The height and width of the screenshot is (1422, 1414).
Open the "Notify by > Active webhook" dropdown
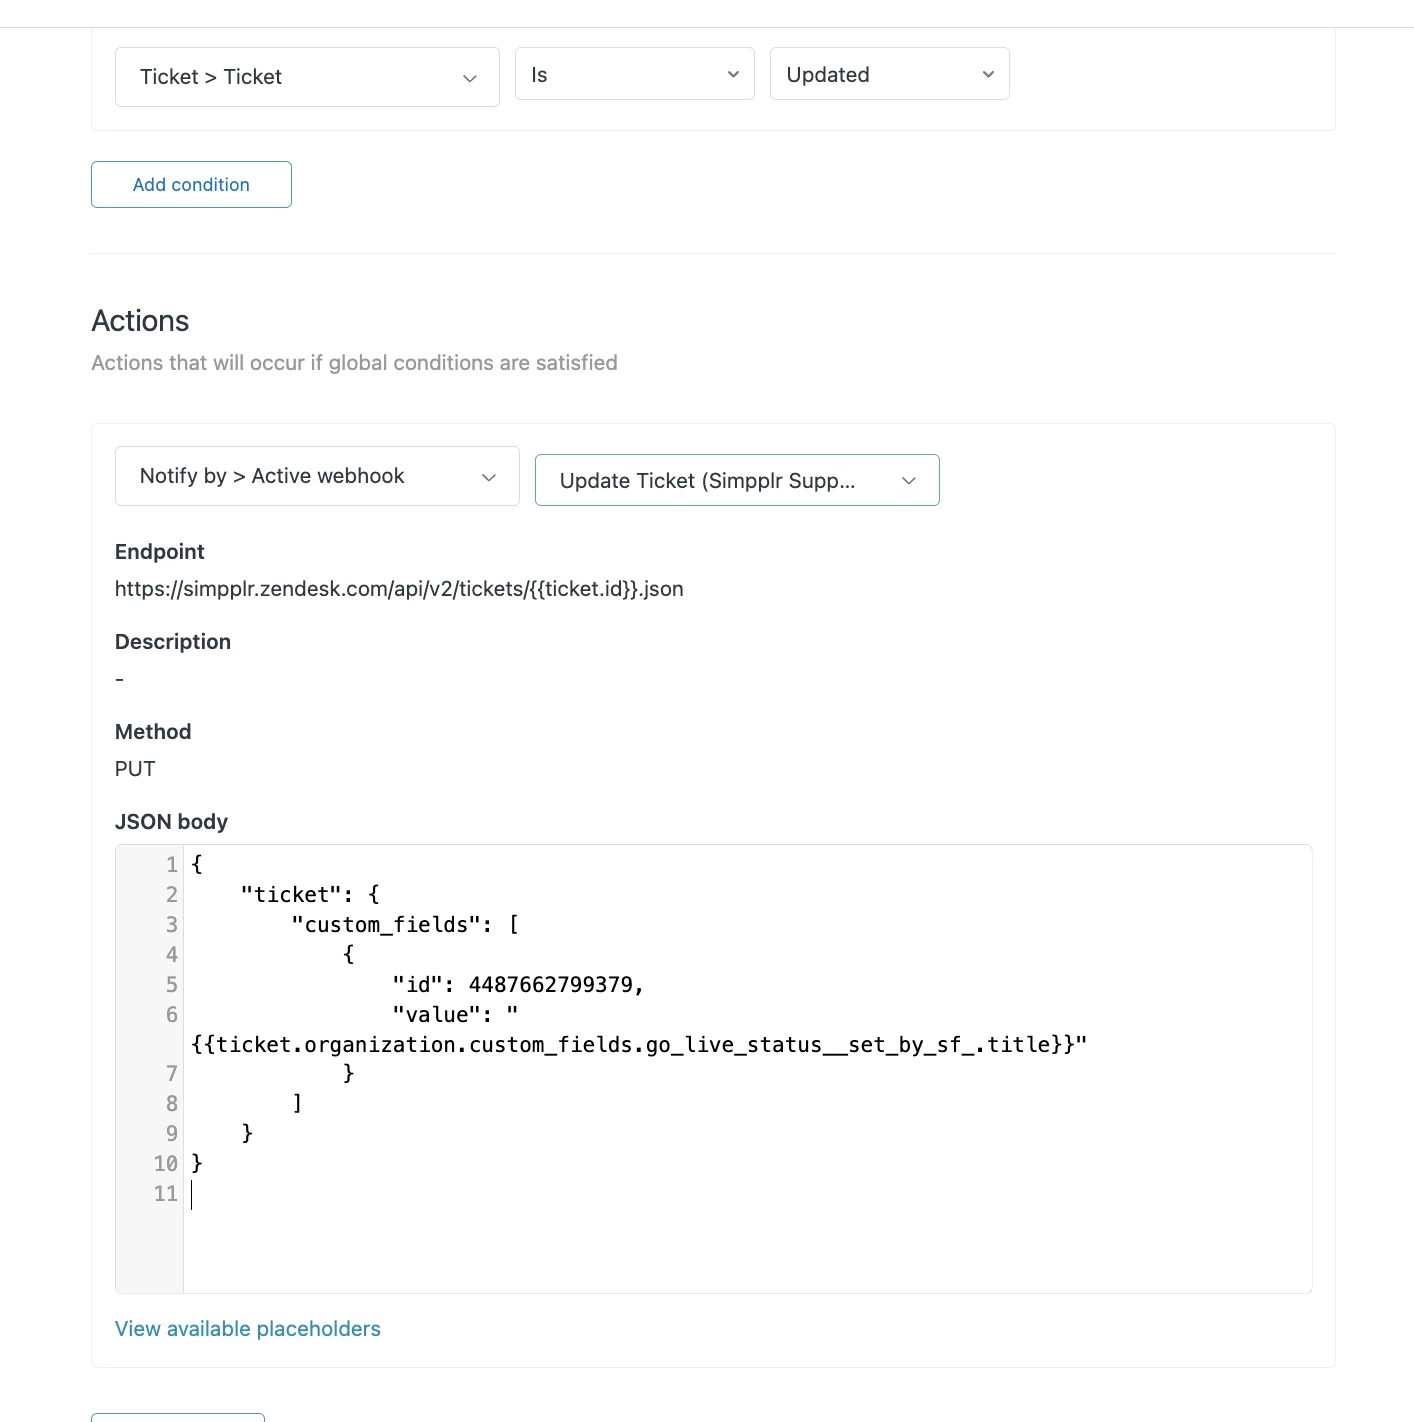[x=317, y=476]
